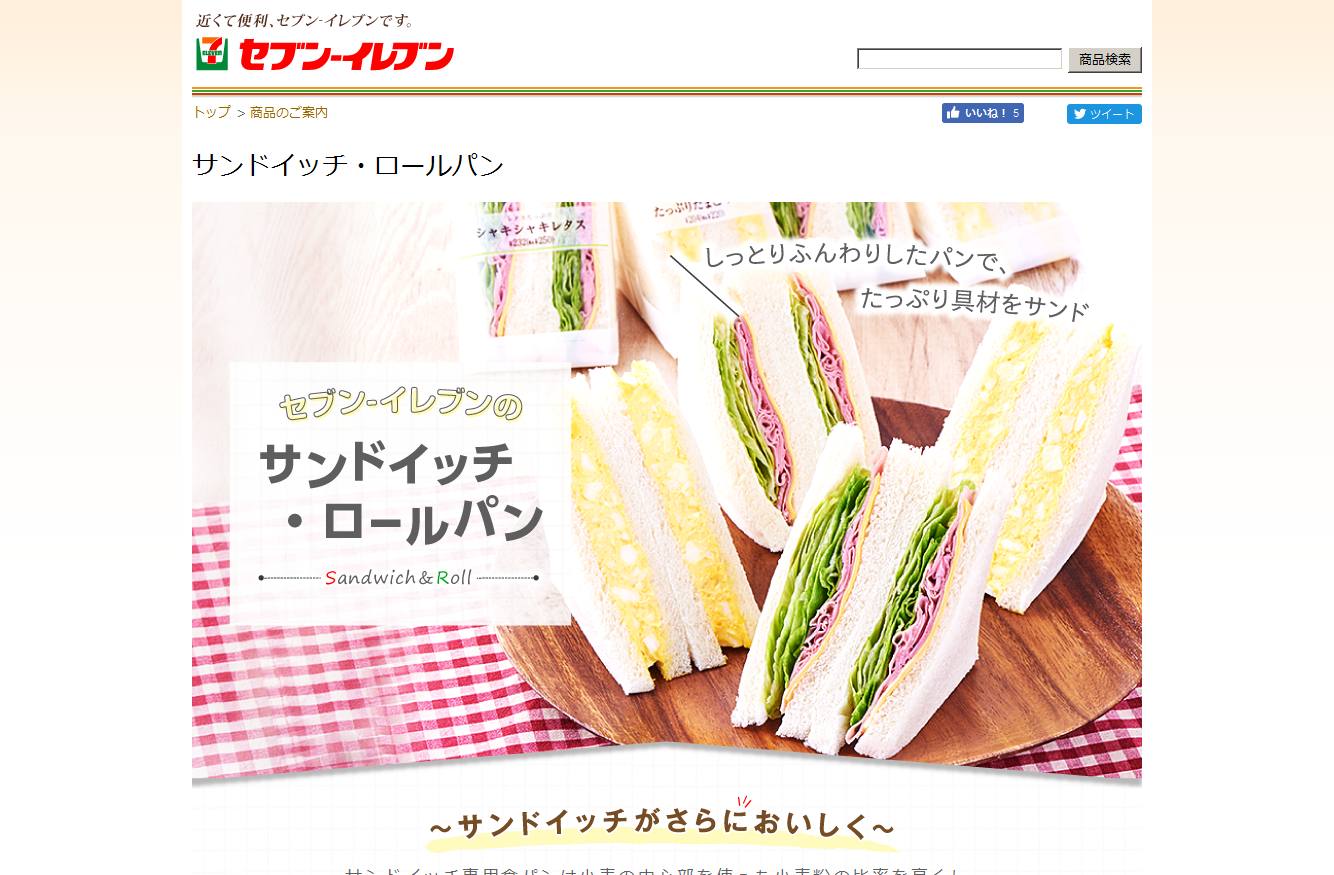The image size is (1334, 875).
Task: Click the サンドイッチ・ロールパン page heading
Action: coord(348,165)
